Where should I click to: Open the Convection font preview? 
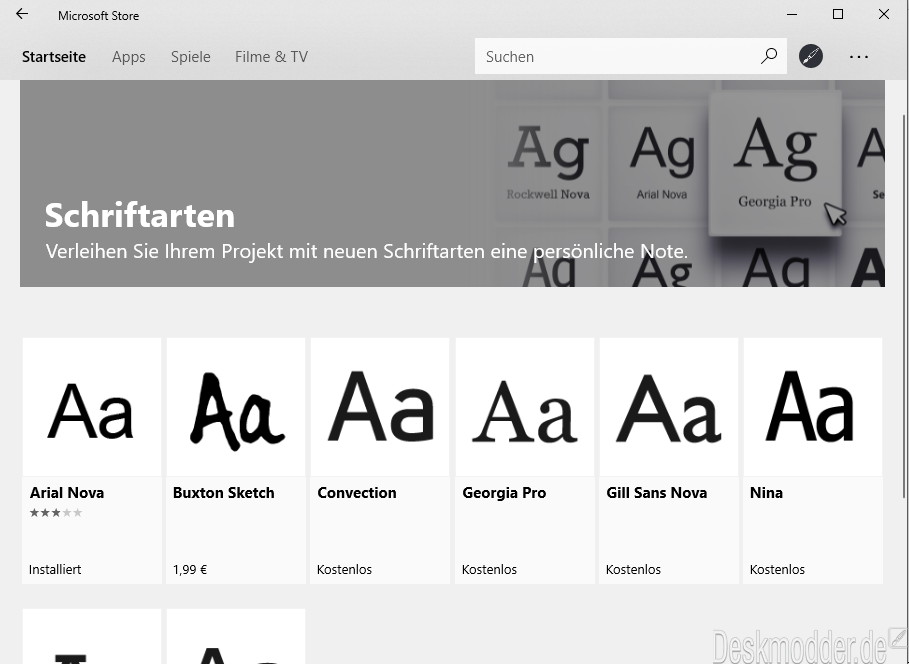click(x=380, y=407)
